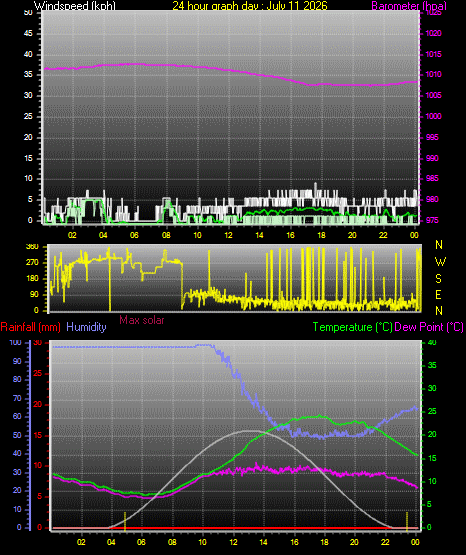Click the green 35 temperature axis value

tap(432, 365)
